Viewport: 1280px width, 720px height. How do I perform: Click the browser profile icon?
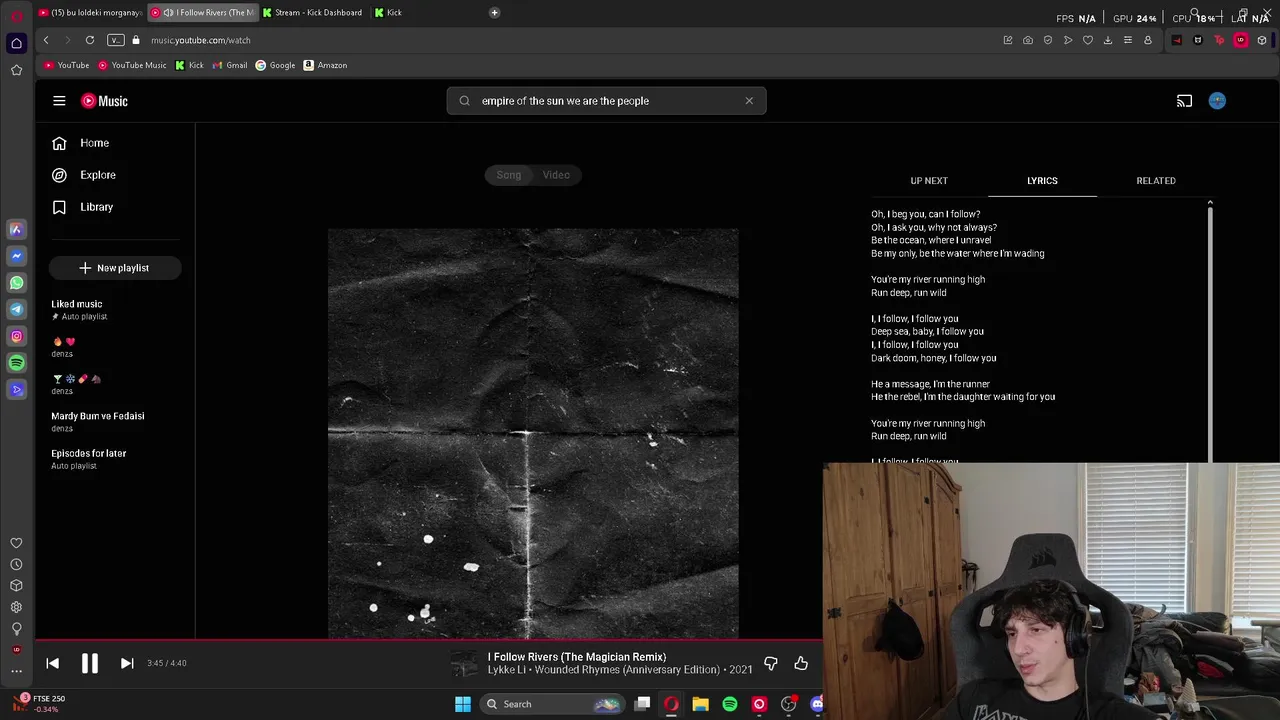[x=1148, y=40]
